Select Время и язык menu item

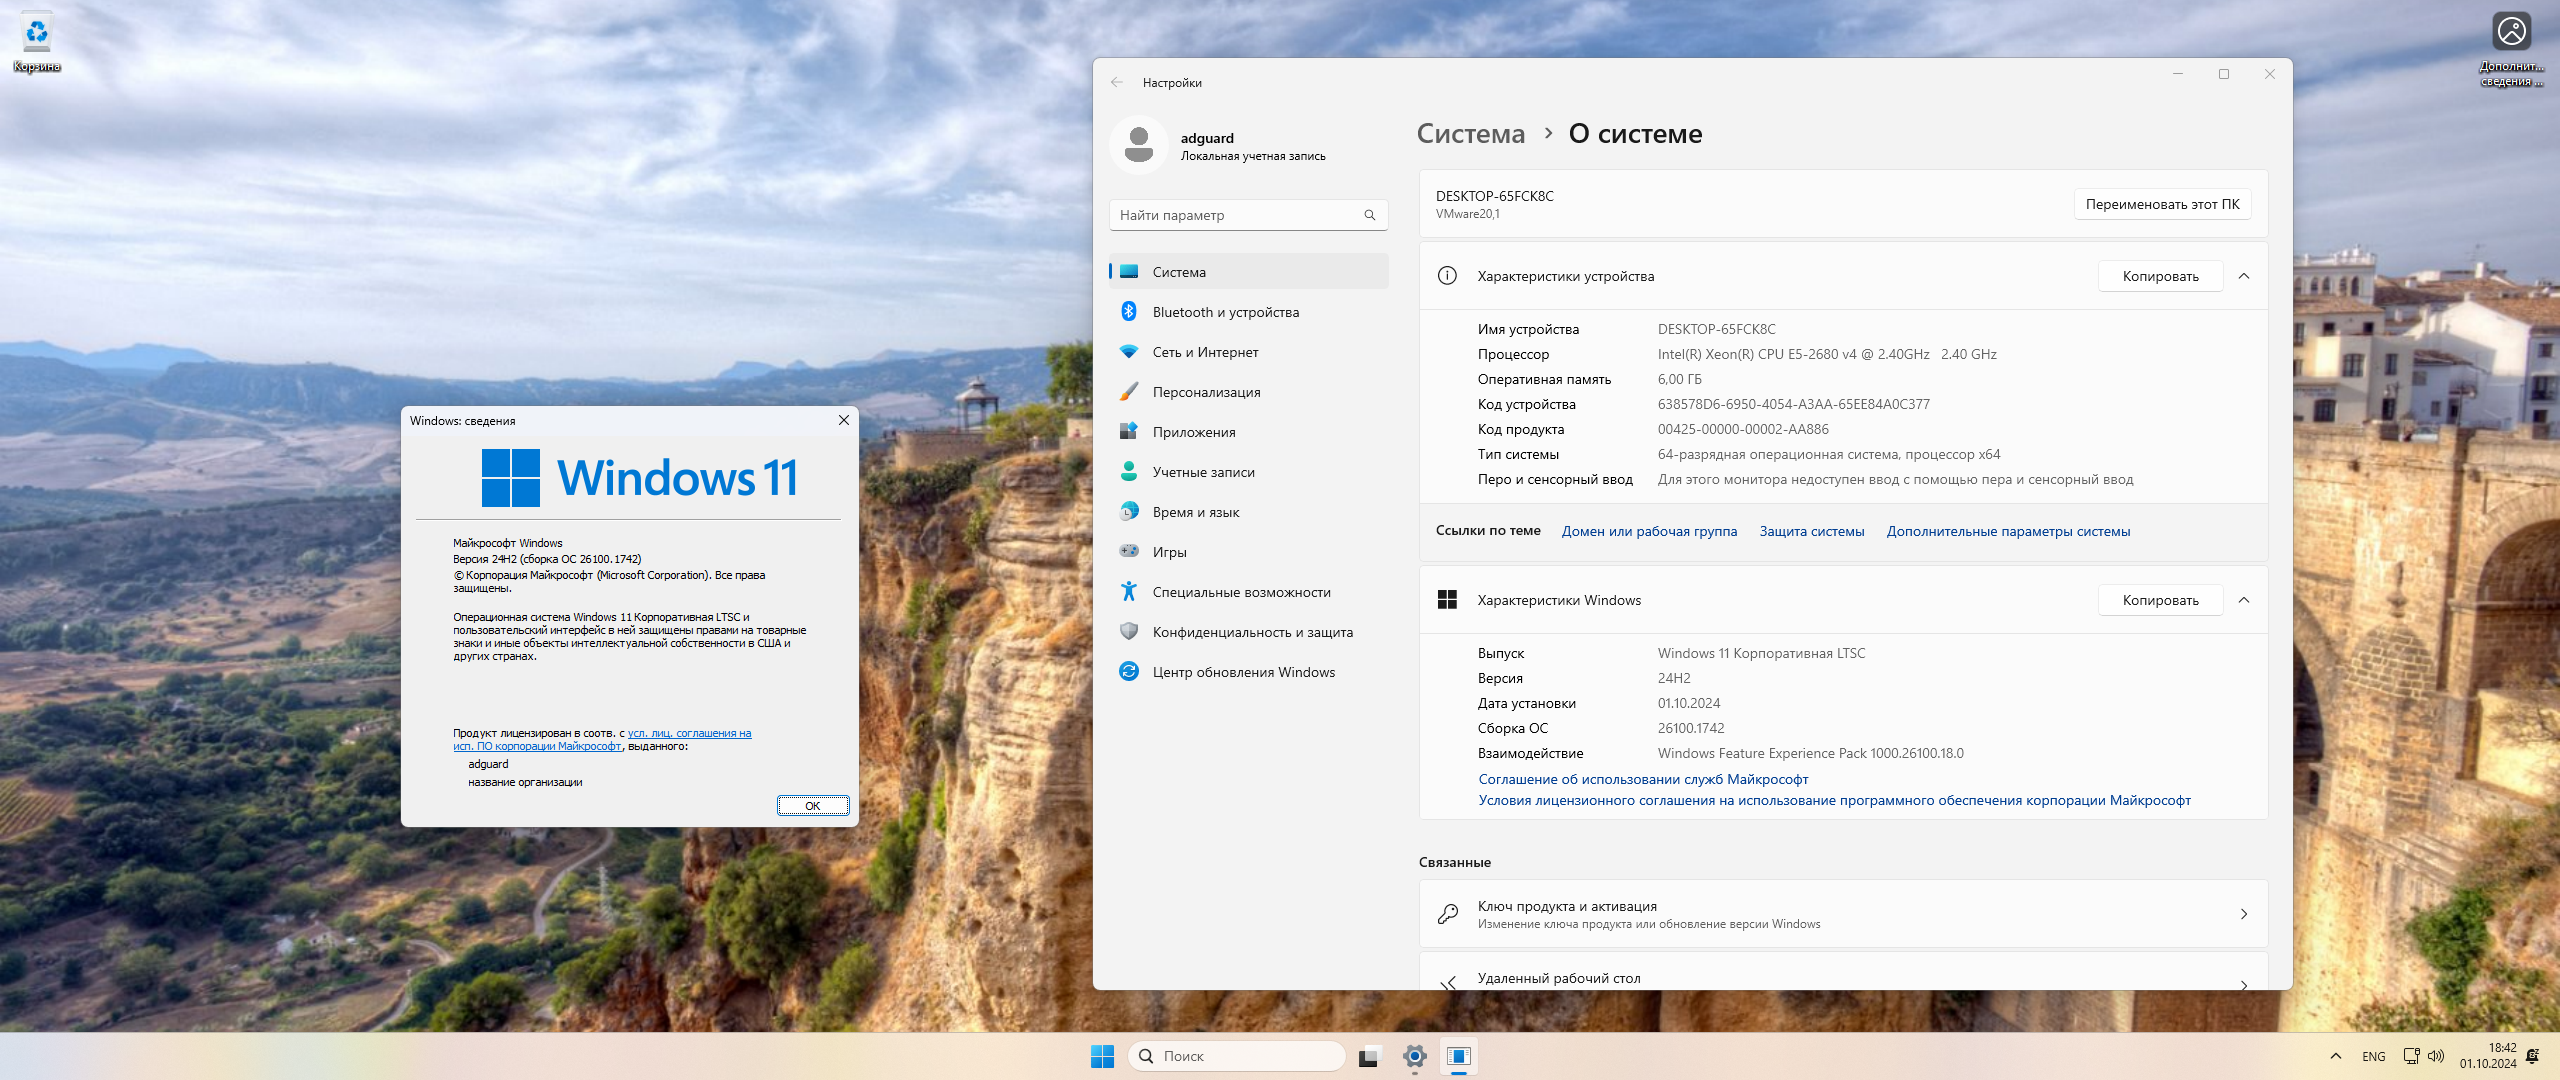pos(1195,512)
